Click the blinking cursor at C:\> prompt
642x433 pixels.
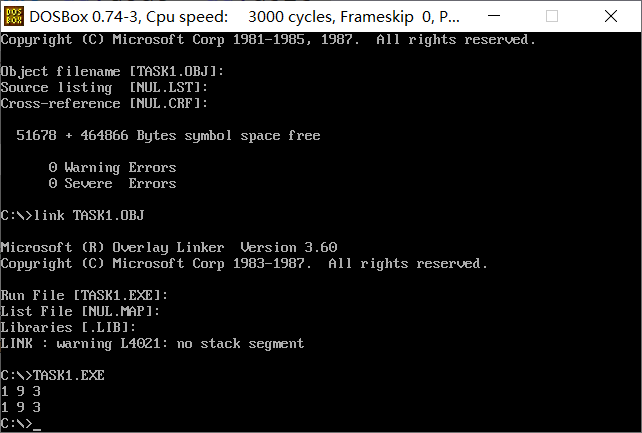tap(37, 428)
